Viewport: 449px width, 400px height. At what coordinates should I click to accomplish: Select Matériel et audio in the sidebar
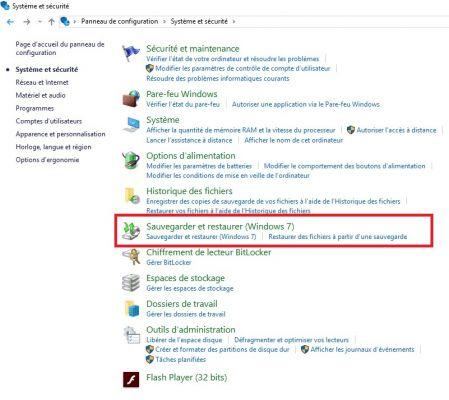[x=40, y=95]
